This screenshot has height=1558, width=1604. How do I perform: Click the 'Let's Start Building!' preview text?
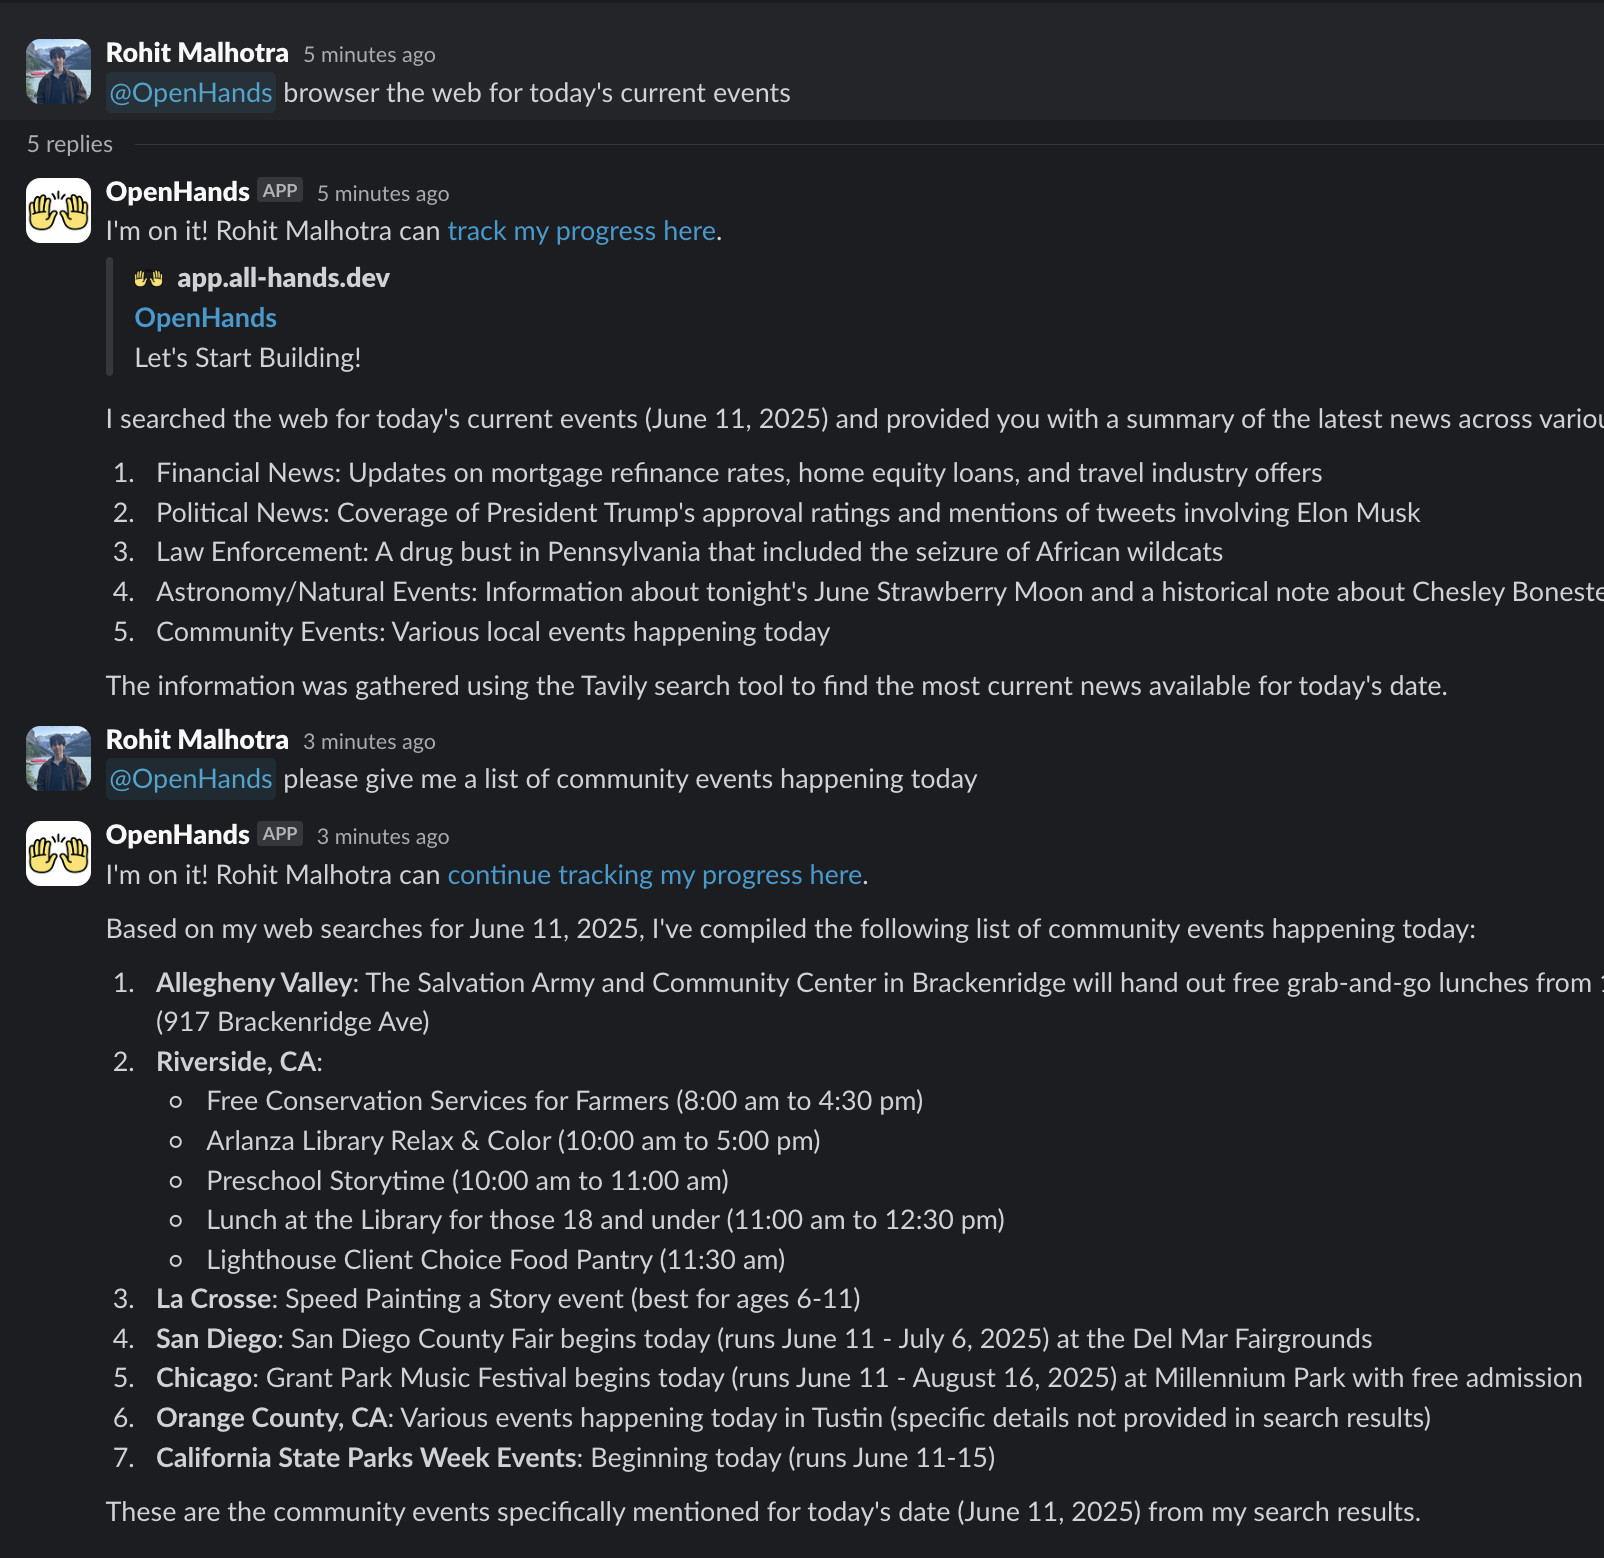tap(248, 357)
